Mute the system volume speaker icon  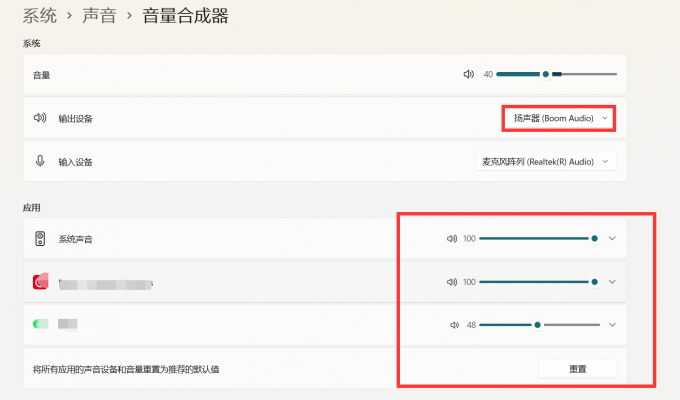(x=468, y=74)
